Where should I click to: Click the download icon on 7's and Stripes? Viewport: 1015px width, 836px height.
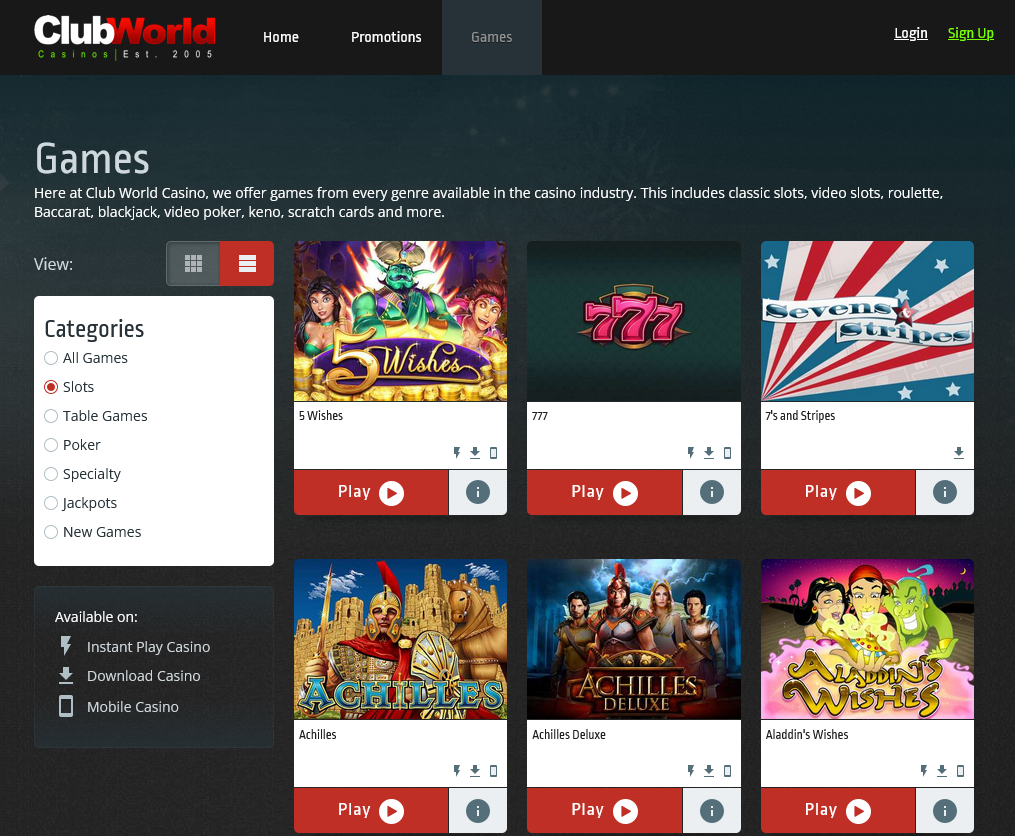[x=958, y=453]
